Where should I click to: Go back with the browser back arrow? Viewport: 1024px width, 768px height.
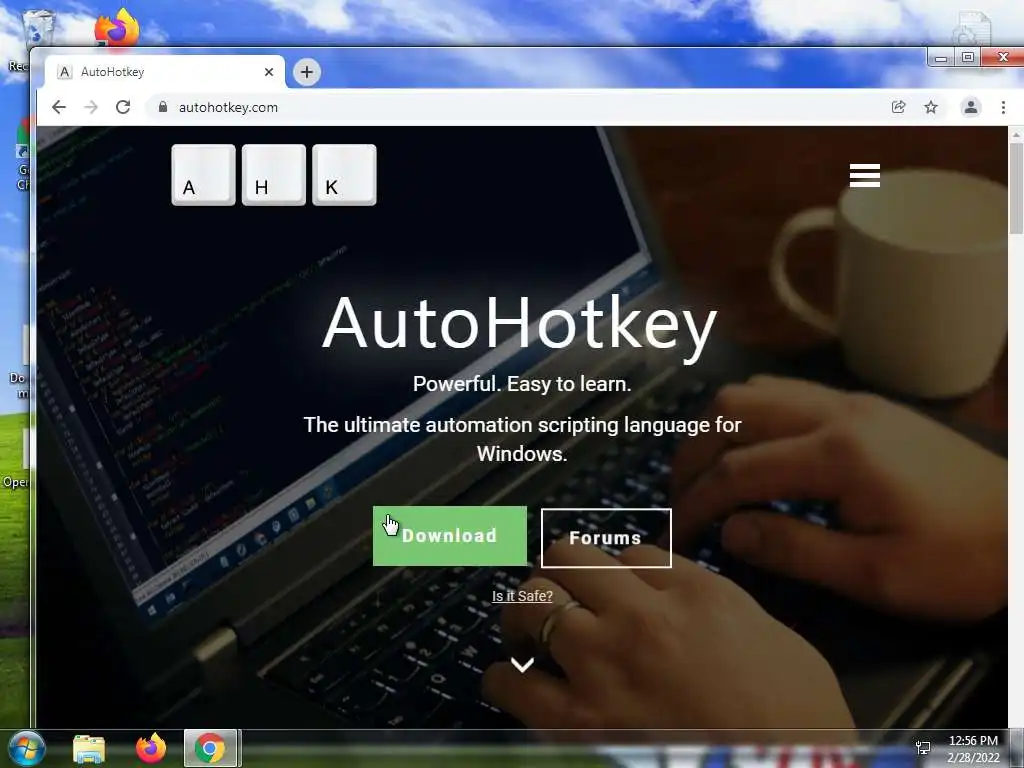coord(59,107)
